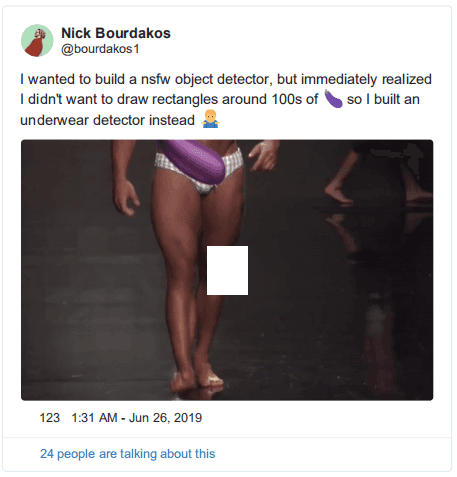The image size is (457, 477).
Task: Select the purple eggplant overlay in the image
Action: (x=193, y=160)
